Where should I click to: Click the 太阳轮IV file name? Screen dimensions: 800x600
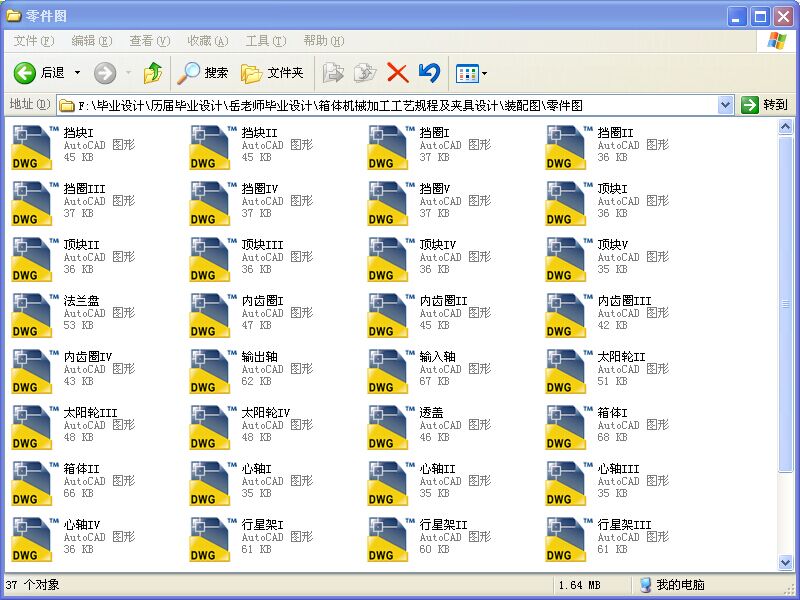coord(266,413)
